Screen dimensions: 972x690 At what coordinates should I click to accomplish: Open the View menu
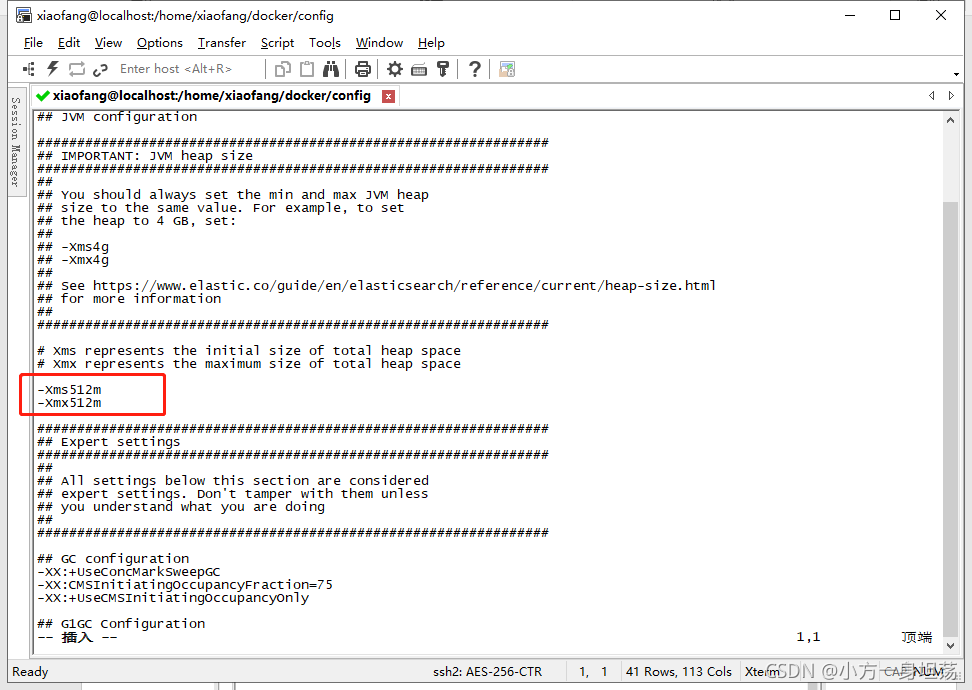pos(108,43)
